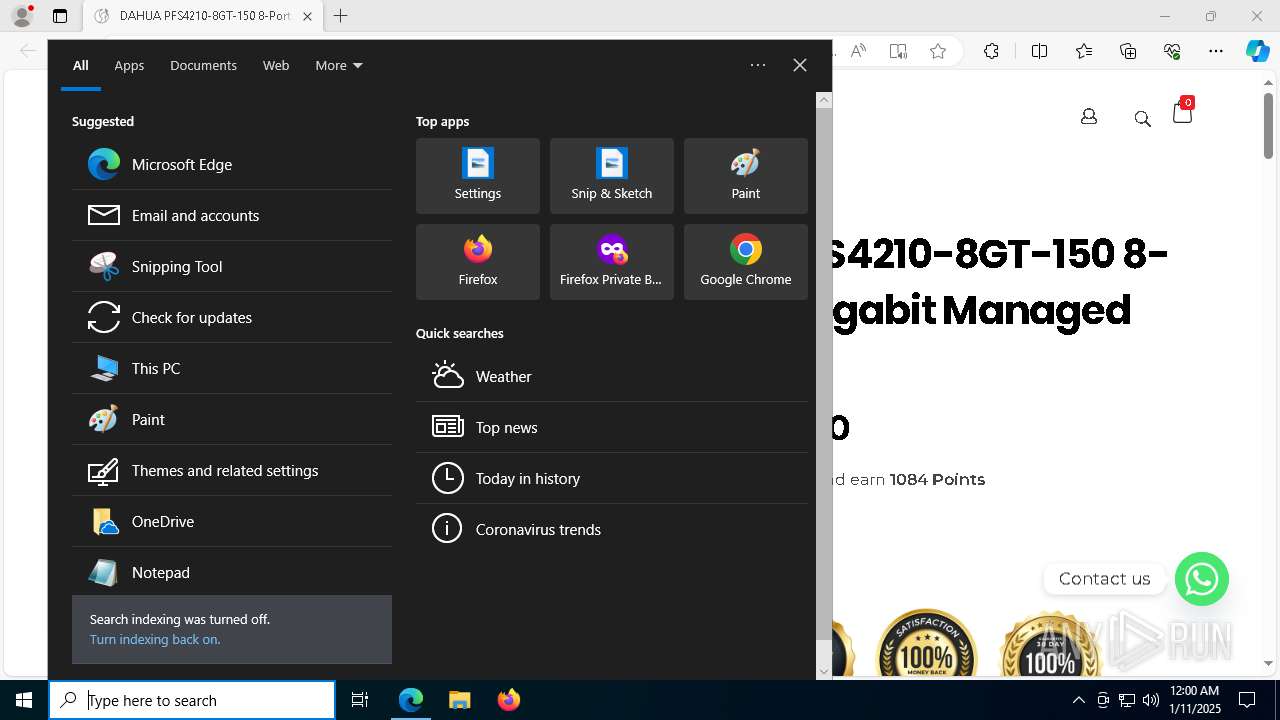Launch OneDrive from suggestions
Screen dimensions: 1280x720
[x=232, y=521]
